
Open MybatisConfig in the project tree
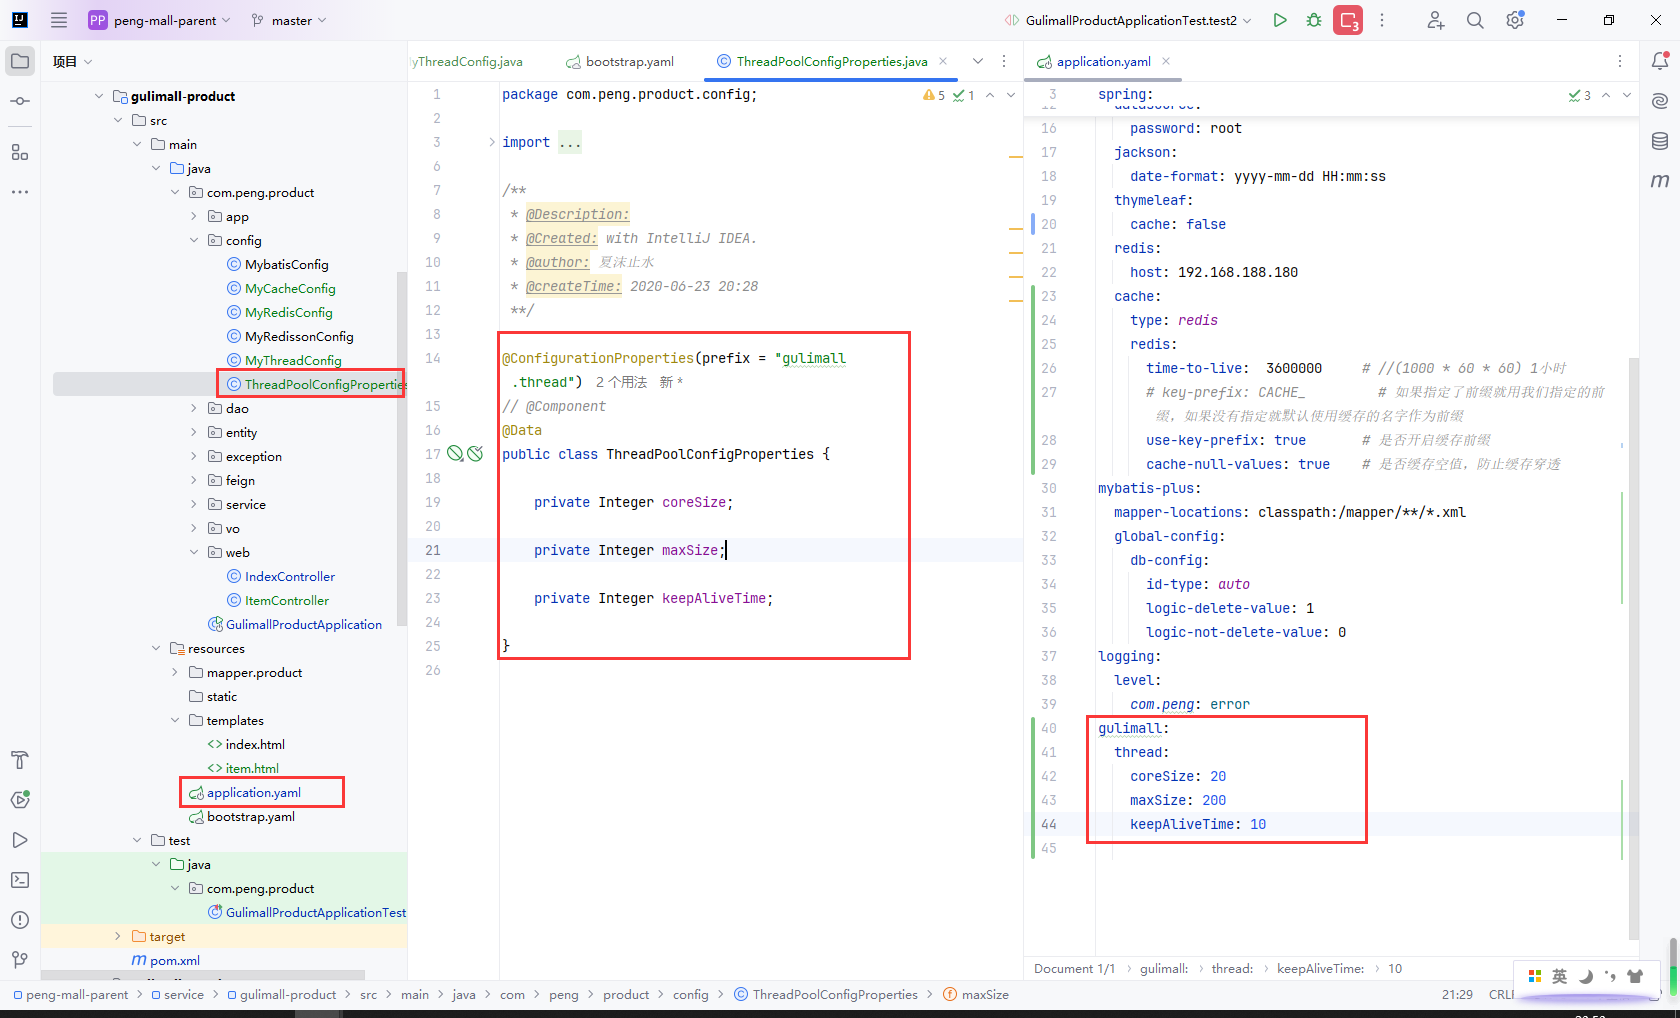[286, 264]
